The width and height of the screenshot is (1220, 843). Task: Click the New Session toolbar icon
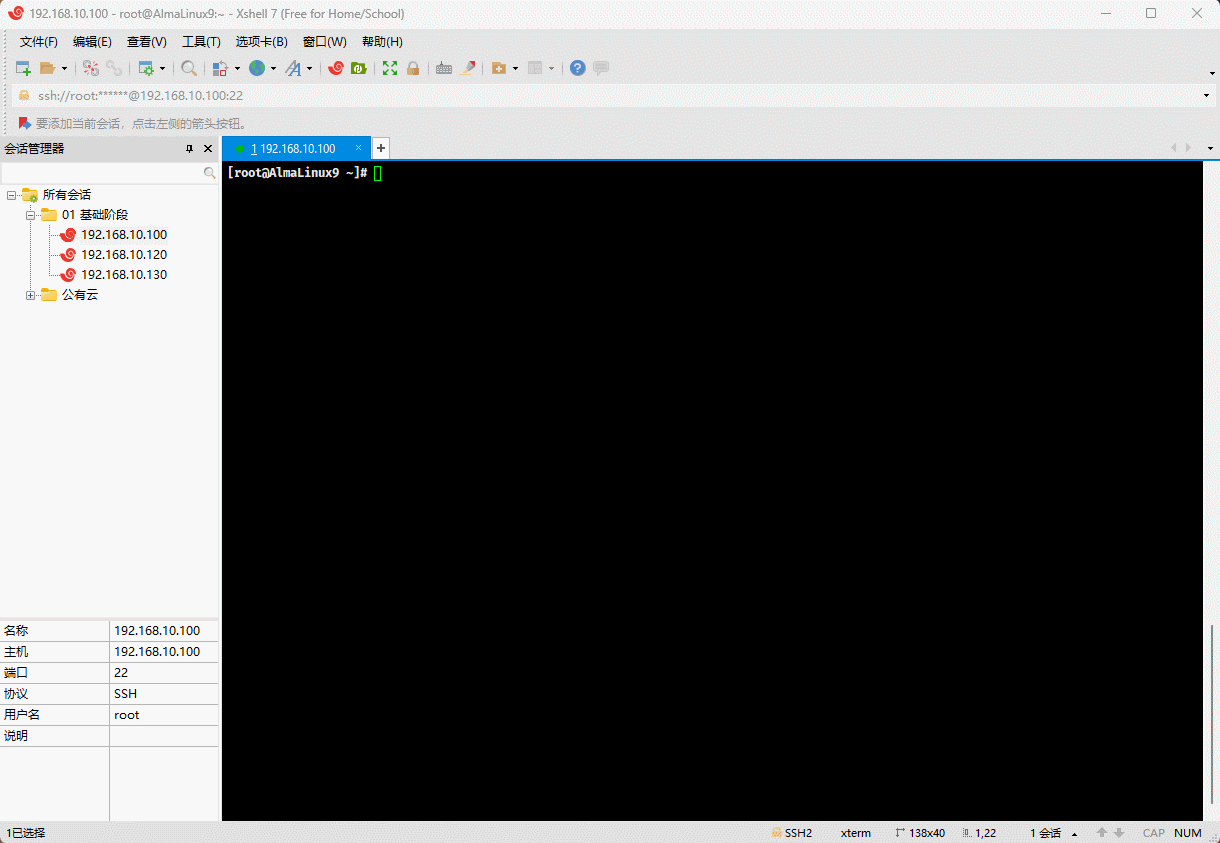pos(23,68)
